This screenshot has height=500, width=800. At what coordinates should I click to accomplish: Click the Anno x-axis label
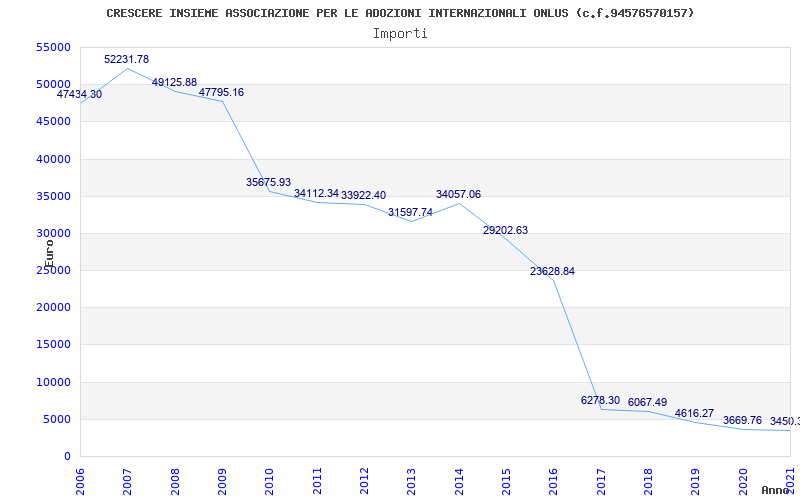coord(776,490)
